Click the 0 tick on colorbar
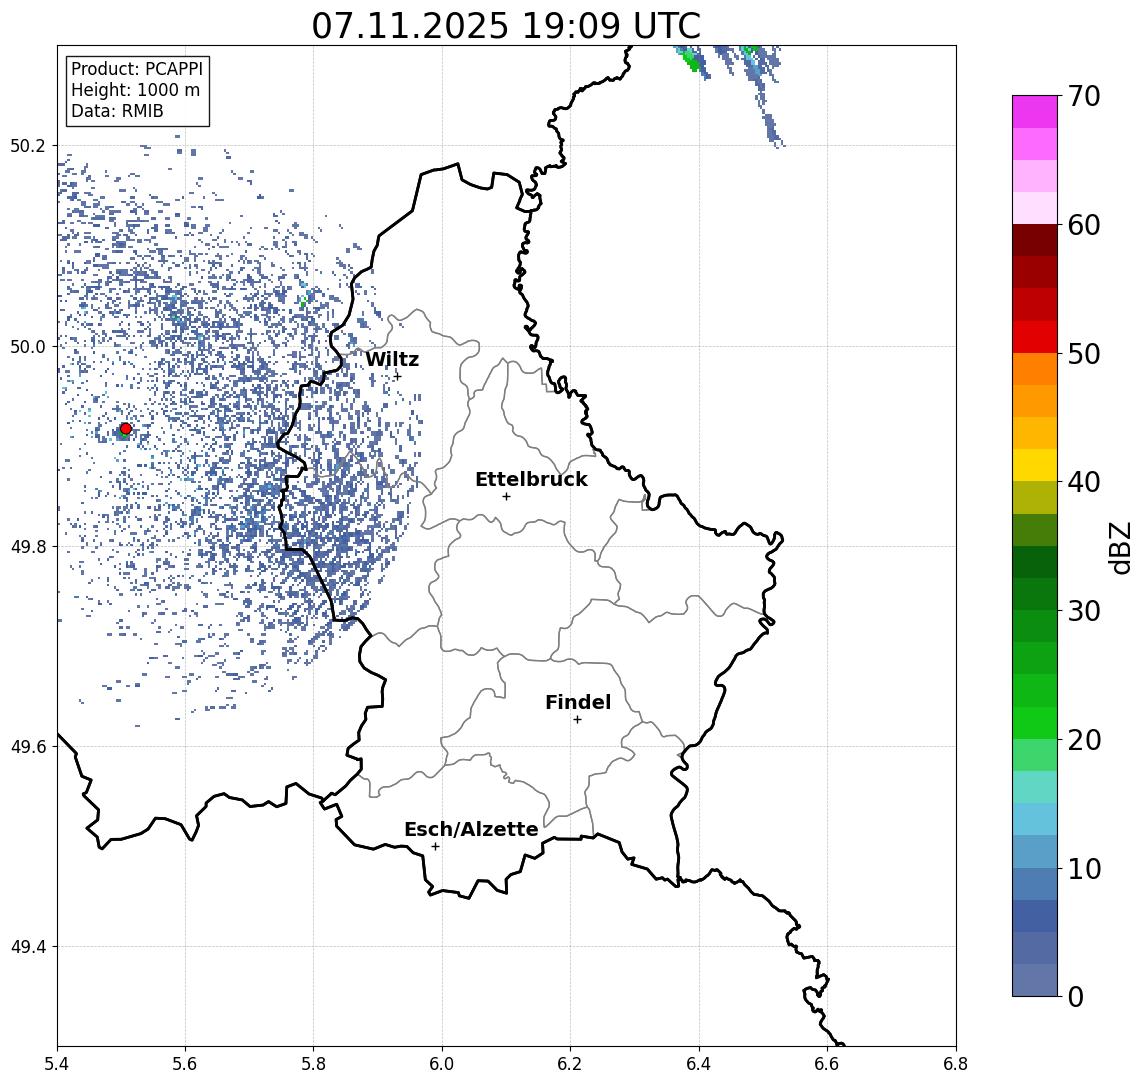The height and width of the screenshot is (1084, 1145). tap(1076, 996)
